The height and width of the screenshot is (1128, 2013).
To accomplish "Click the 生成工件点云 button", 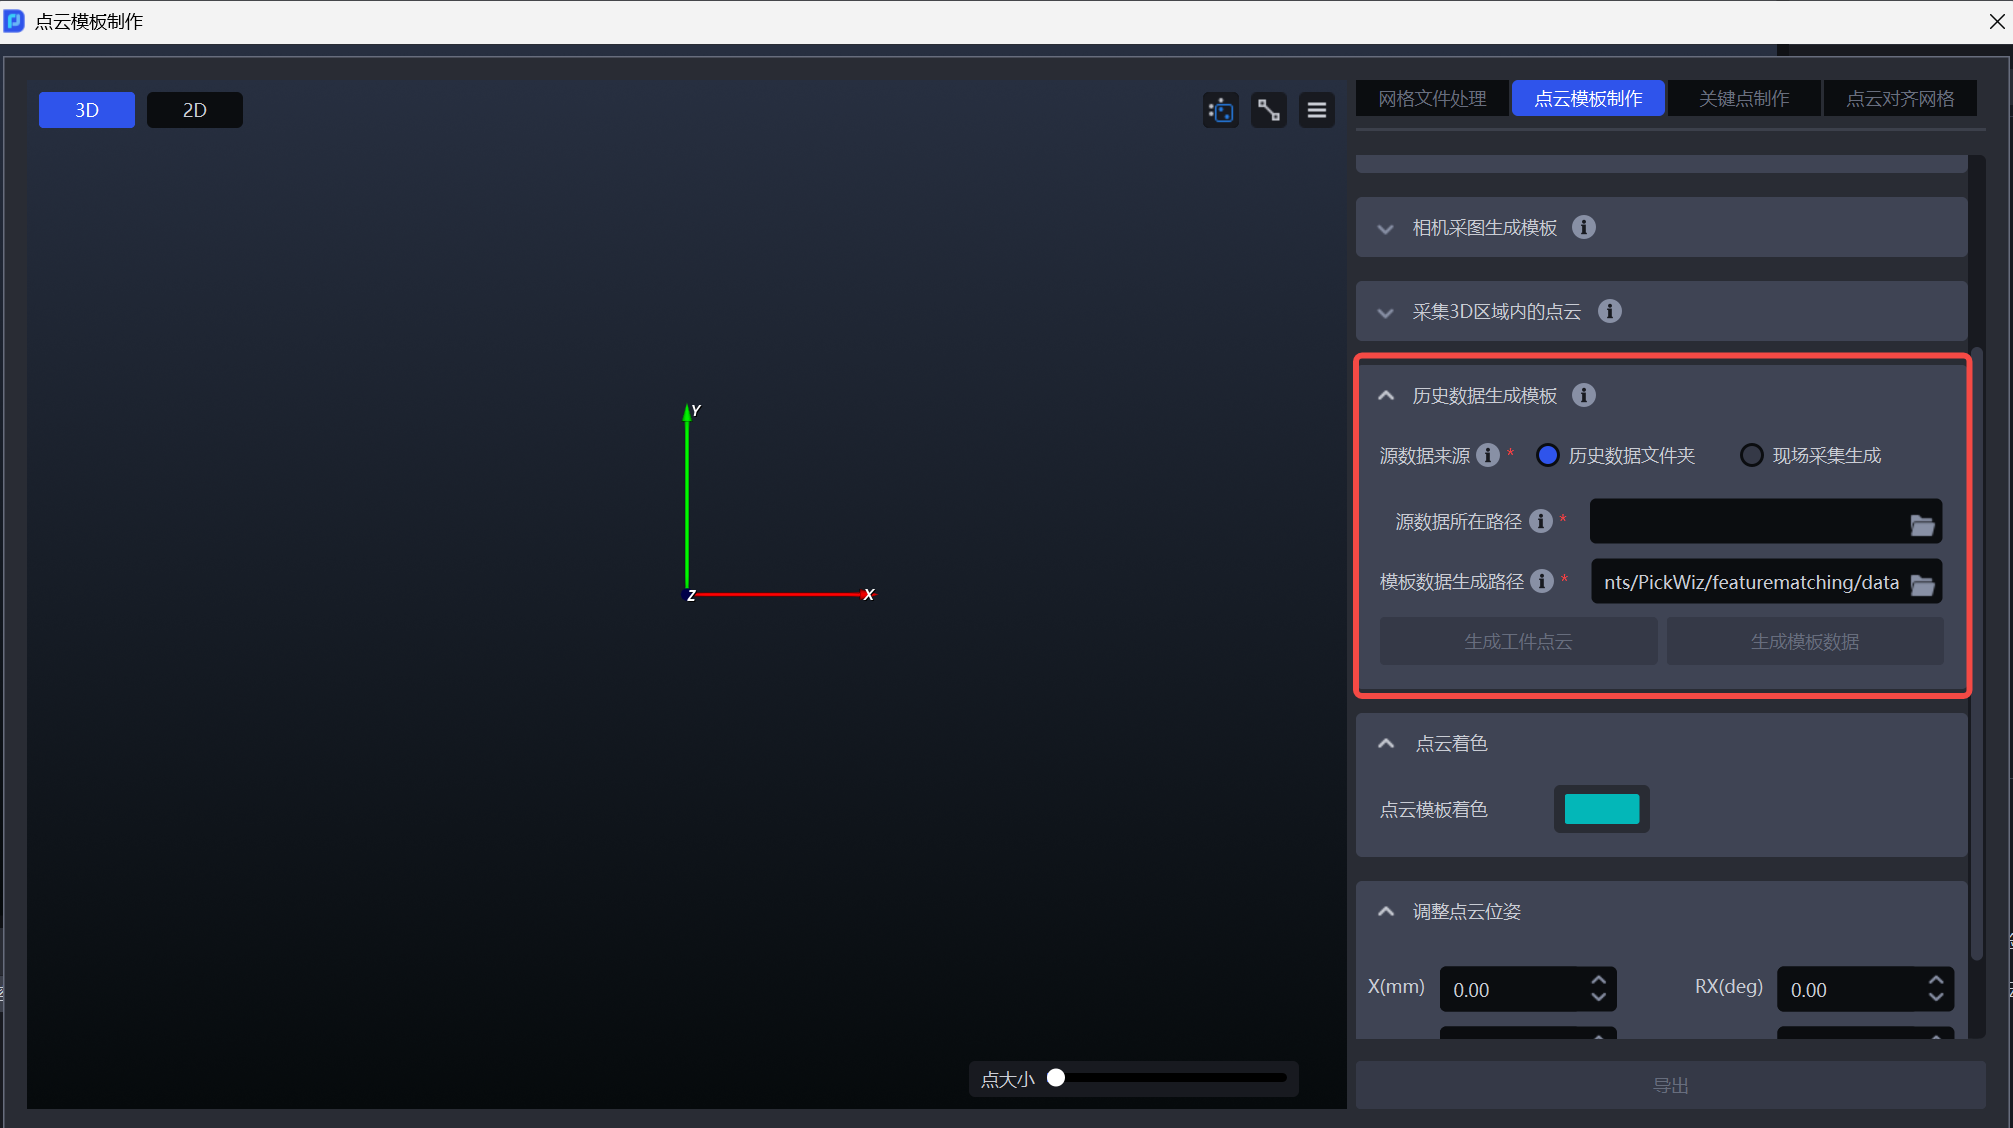I will point(1517,641).
